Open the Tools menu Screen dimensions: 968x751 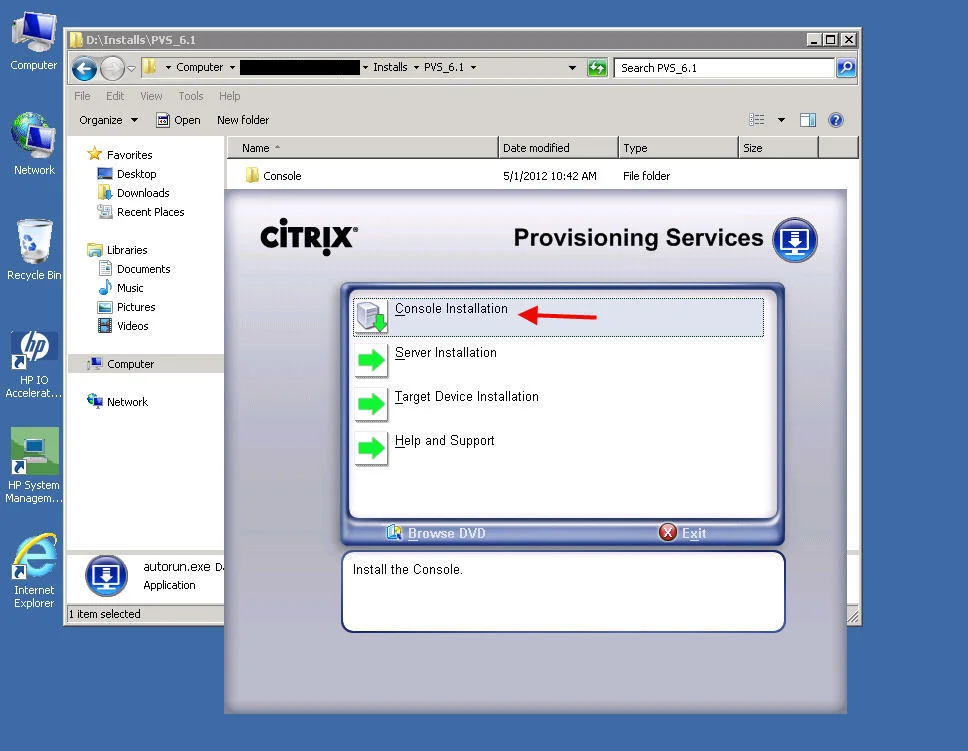pyautogui.click(x=191, y=96)
